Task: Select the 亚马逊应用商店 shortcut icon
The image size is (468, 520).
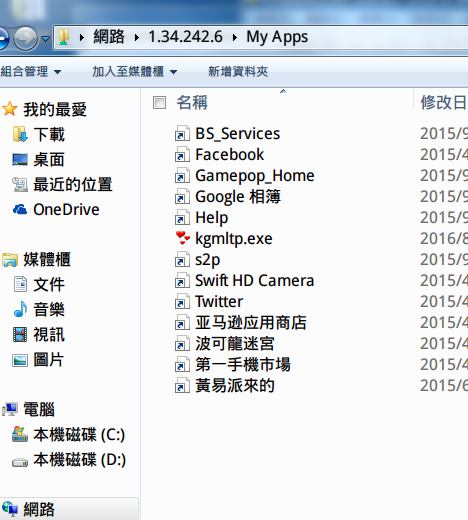Action: (x=182, y=323)
